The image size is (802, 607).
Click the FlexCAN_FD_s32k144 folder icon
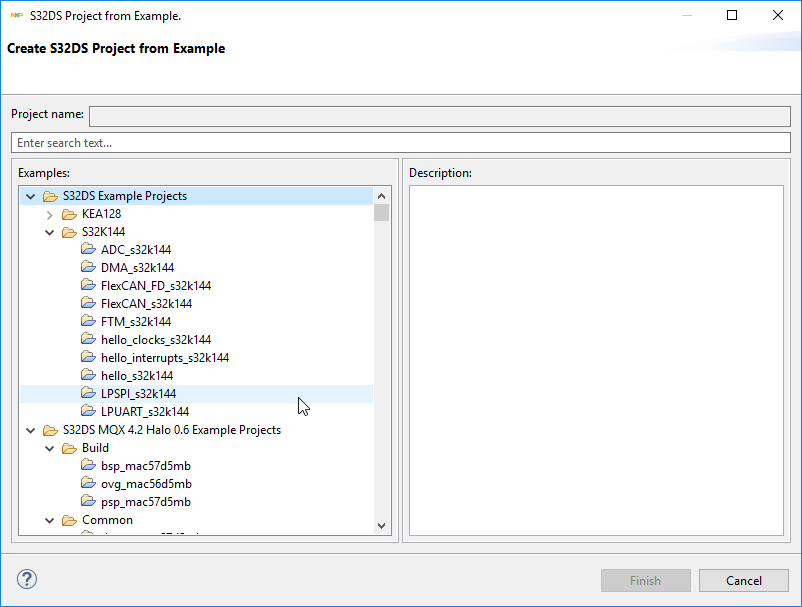(x=88, y=285)
